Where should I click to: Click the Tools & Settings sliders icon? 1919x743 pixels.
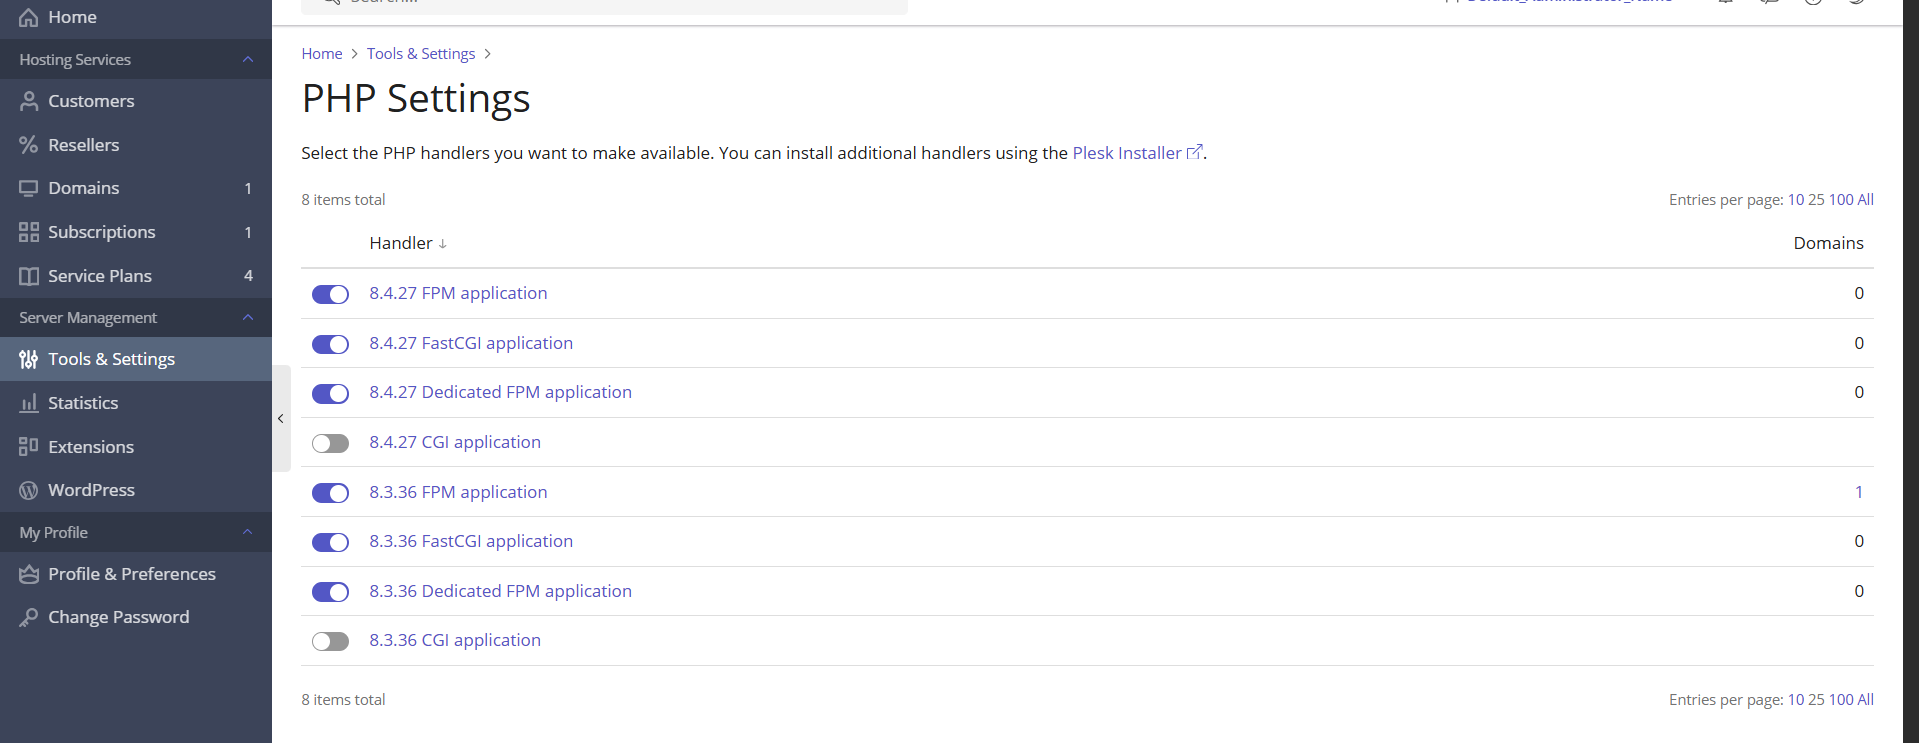click(x=29, y=359)
